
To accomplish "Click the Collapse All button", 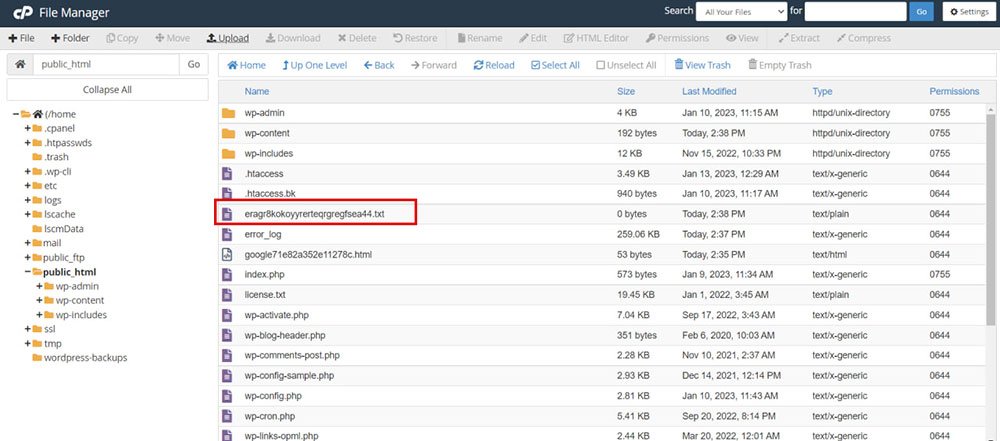I will (107, 89).
